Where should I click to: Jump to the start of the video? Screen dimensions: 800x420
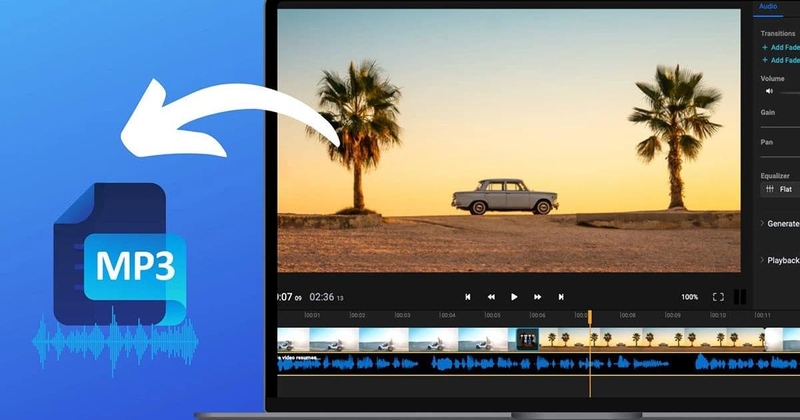[467, 297]
